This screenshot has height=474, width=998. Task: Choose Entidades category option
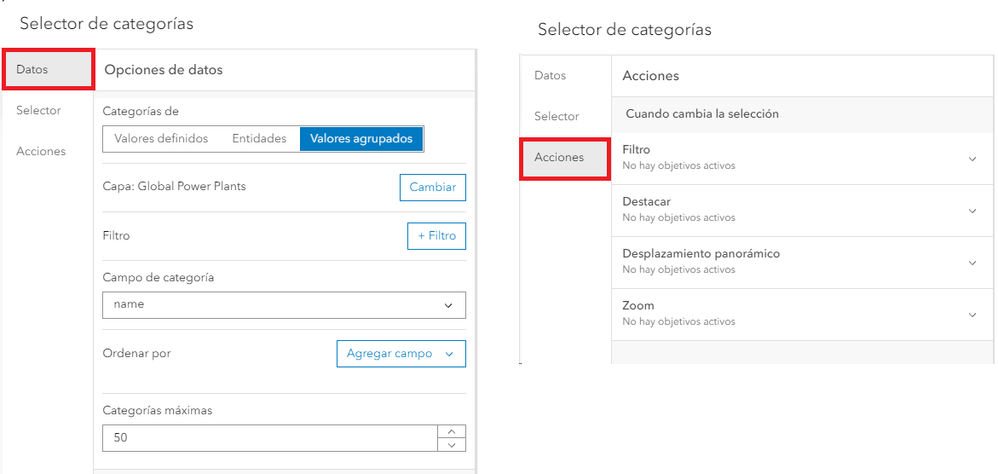[259, 139]
